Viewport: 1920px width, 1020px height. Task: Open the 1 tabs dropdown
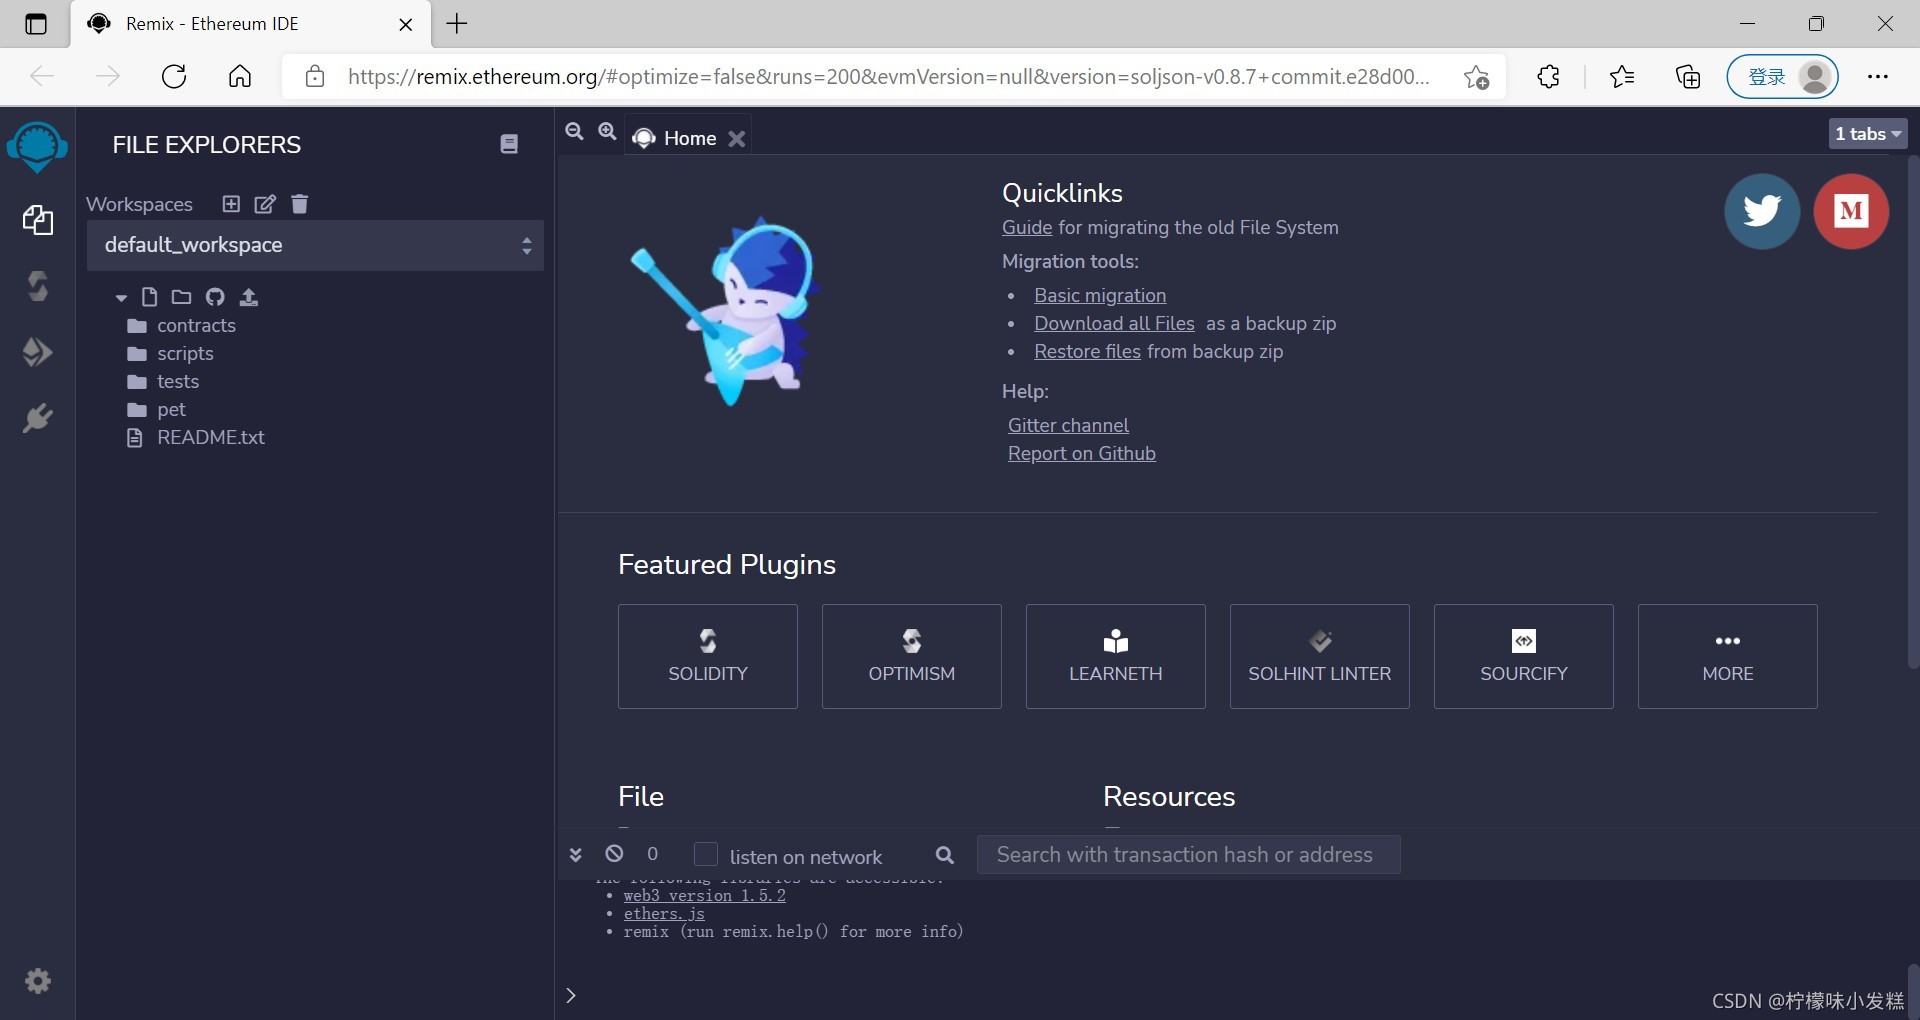[1868, 134]
